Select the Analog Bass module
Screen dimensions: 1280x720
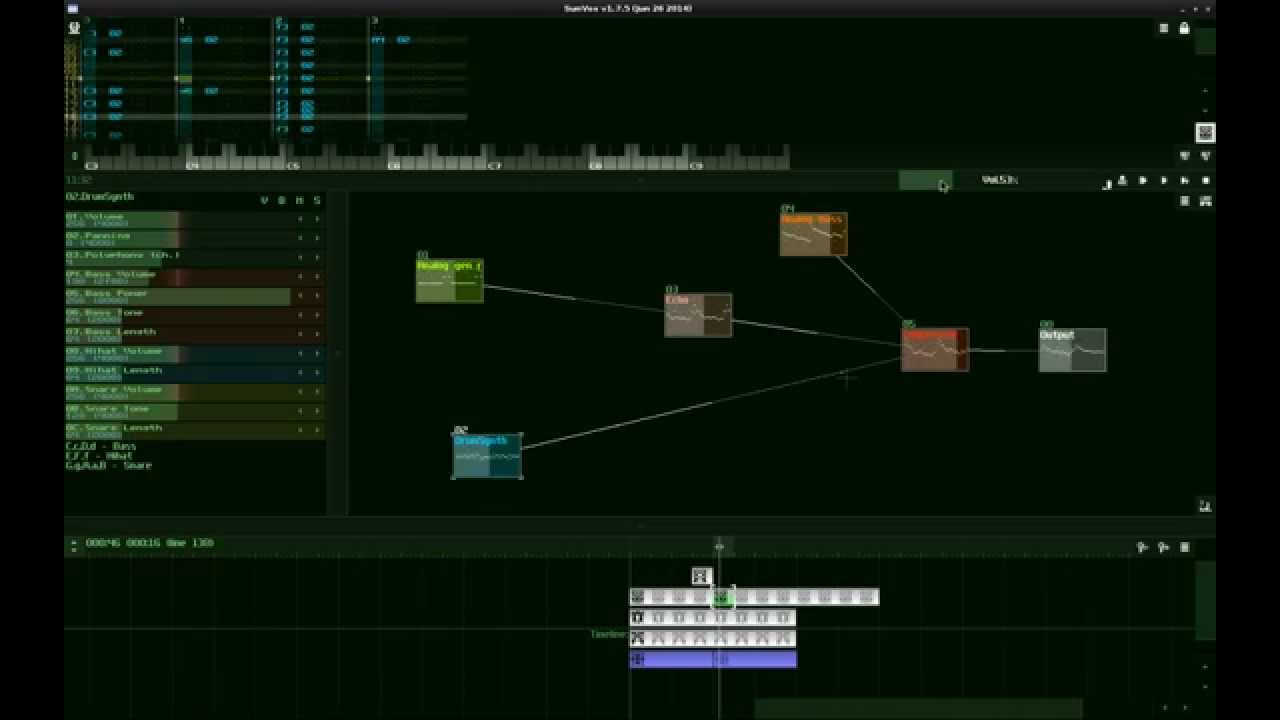pos(813,234)
